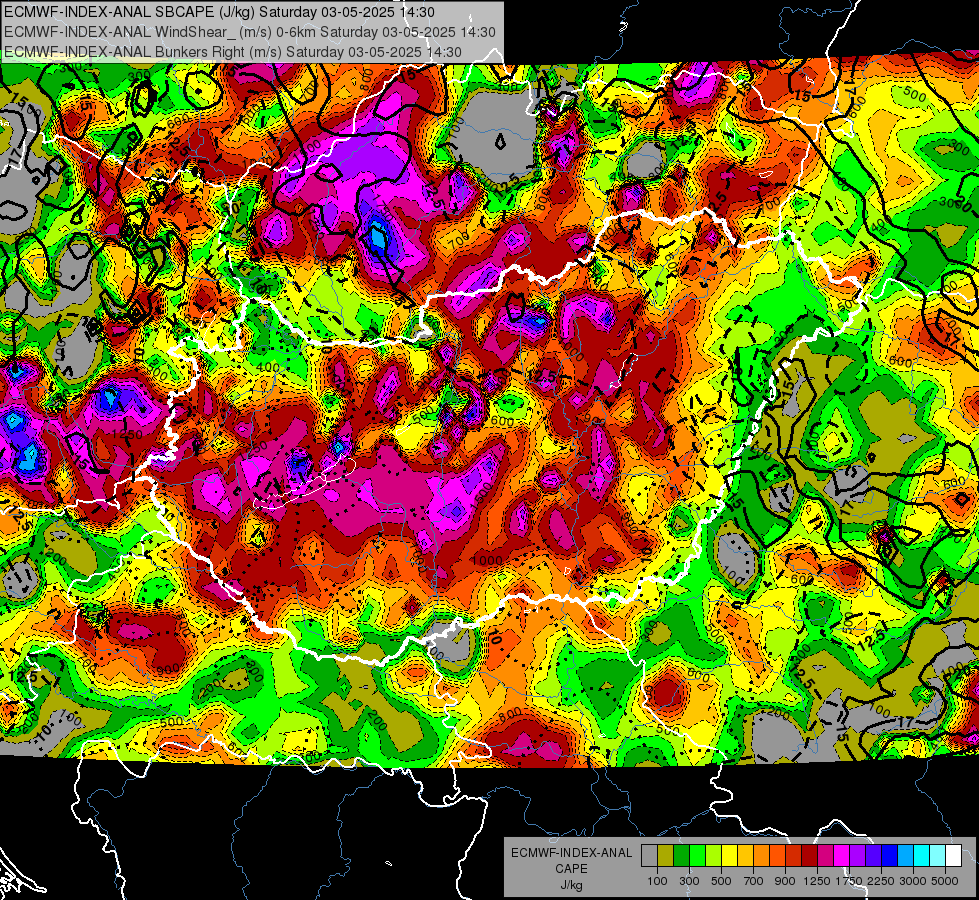The width and height of the screenshot is (979, 900).
Task: Pick the bright green legend swatch after 300
Action: coord(697,856)
